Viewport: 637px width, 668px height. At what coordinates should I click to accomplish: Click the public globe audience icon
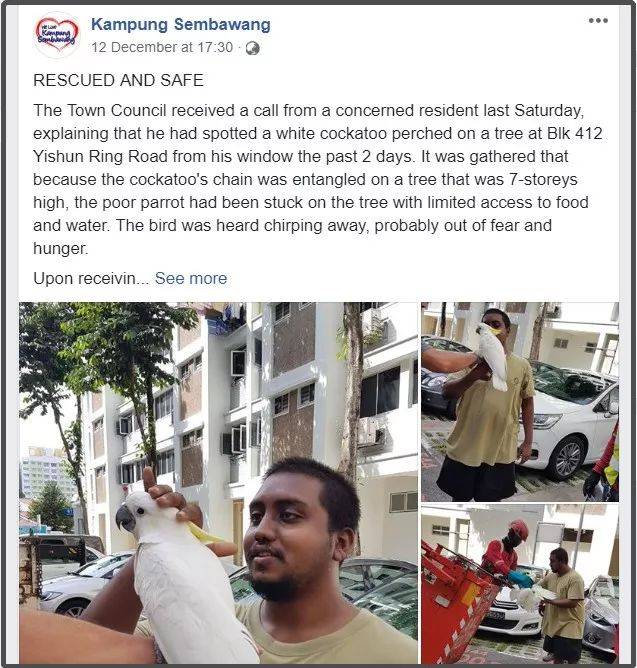click(252, 48)
